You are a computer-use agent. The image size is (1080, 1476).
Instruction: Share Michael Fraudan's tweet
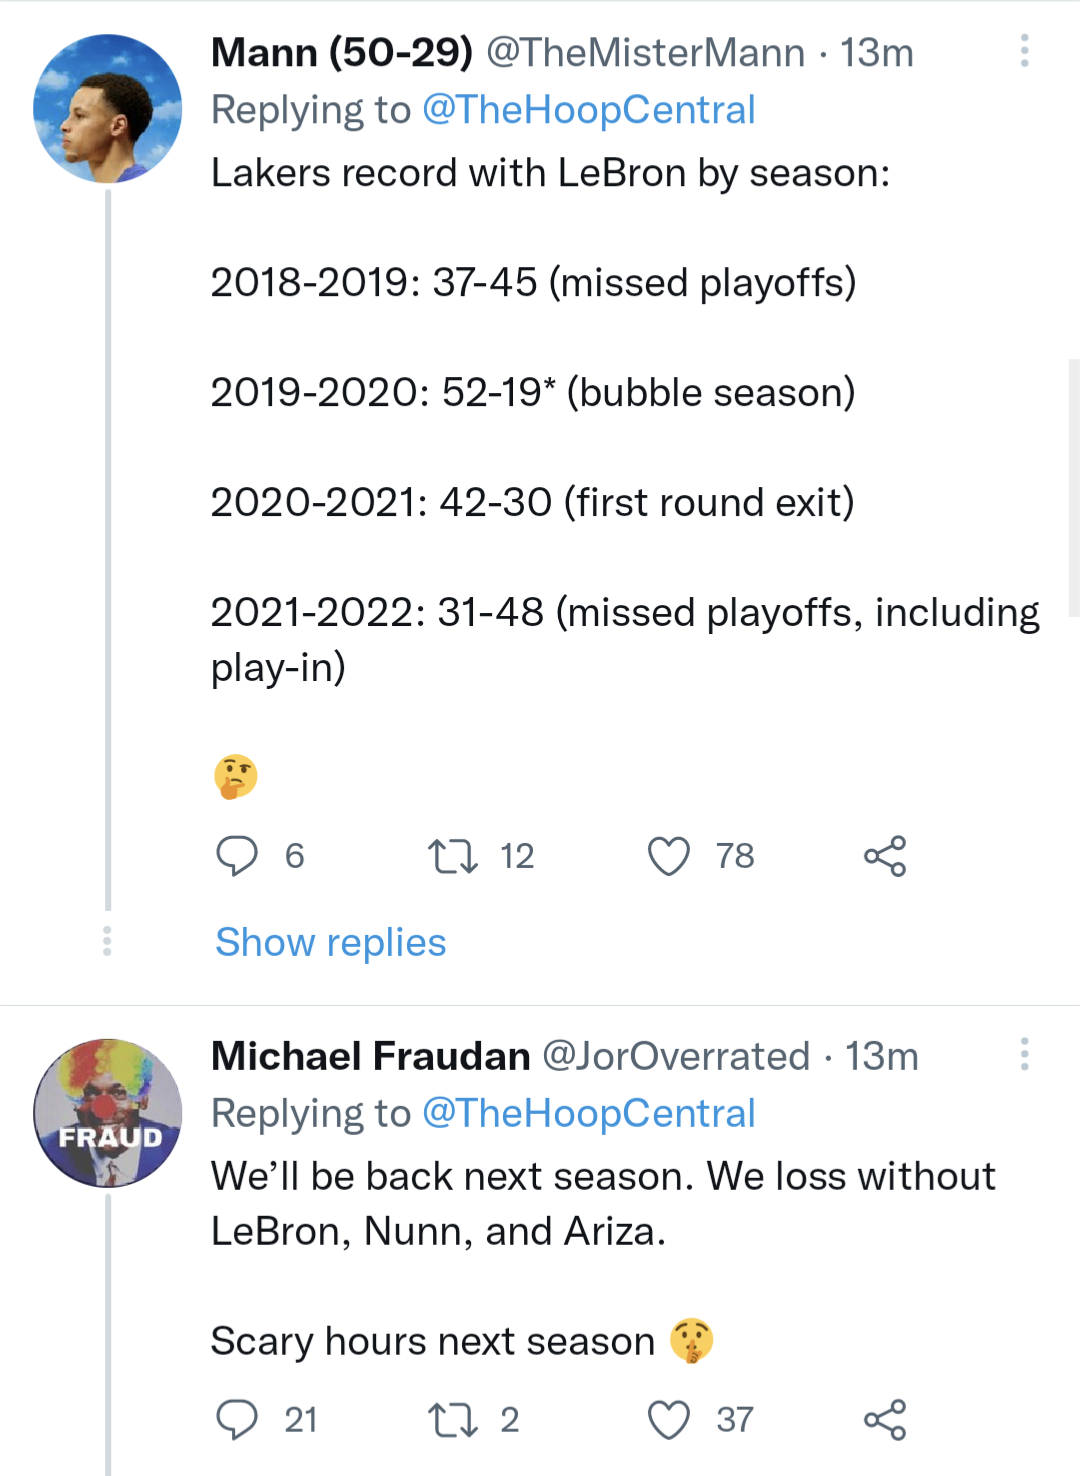pyautogui.click(x=885, y=1419)
